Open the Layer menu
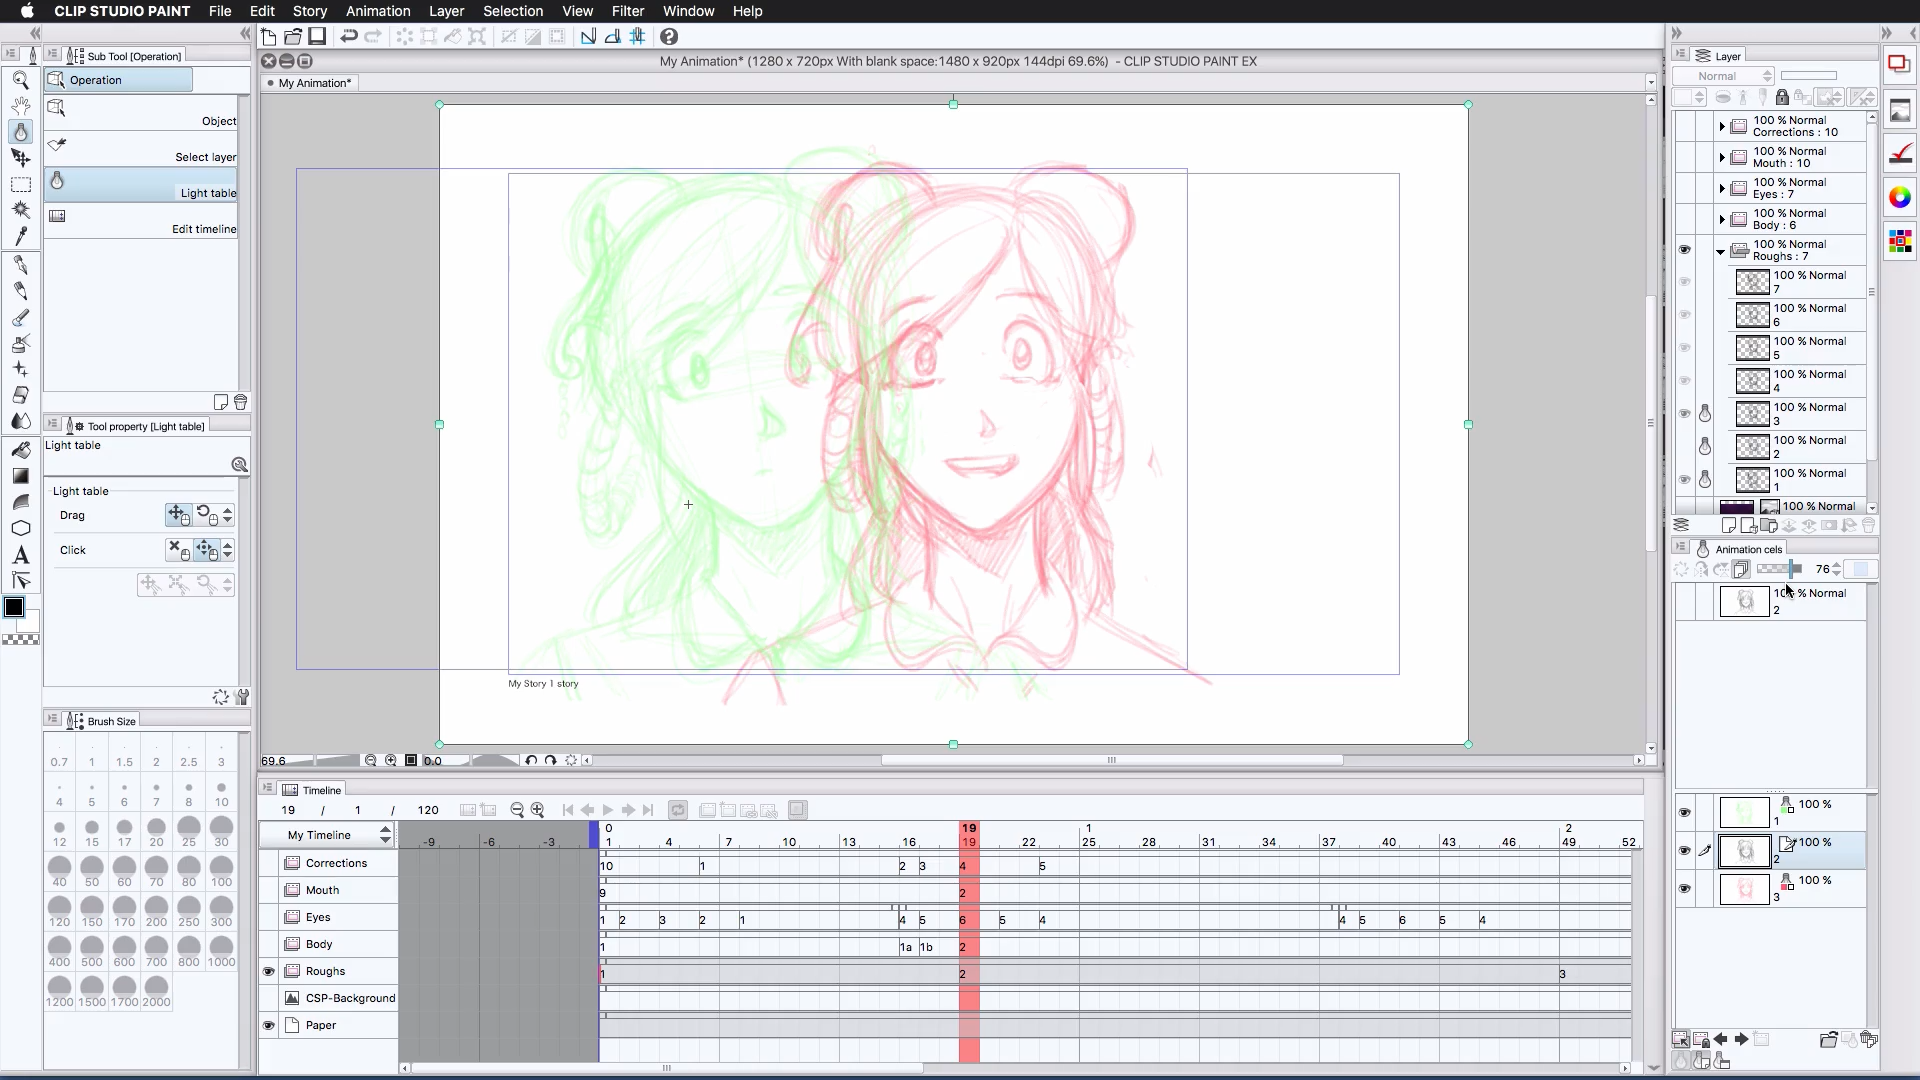1920x1080 pixels. pos(447,11)
